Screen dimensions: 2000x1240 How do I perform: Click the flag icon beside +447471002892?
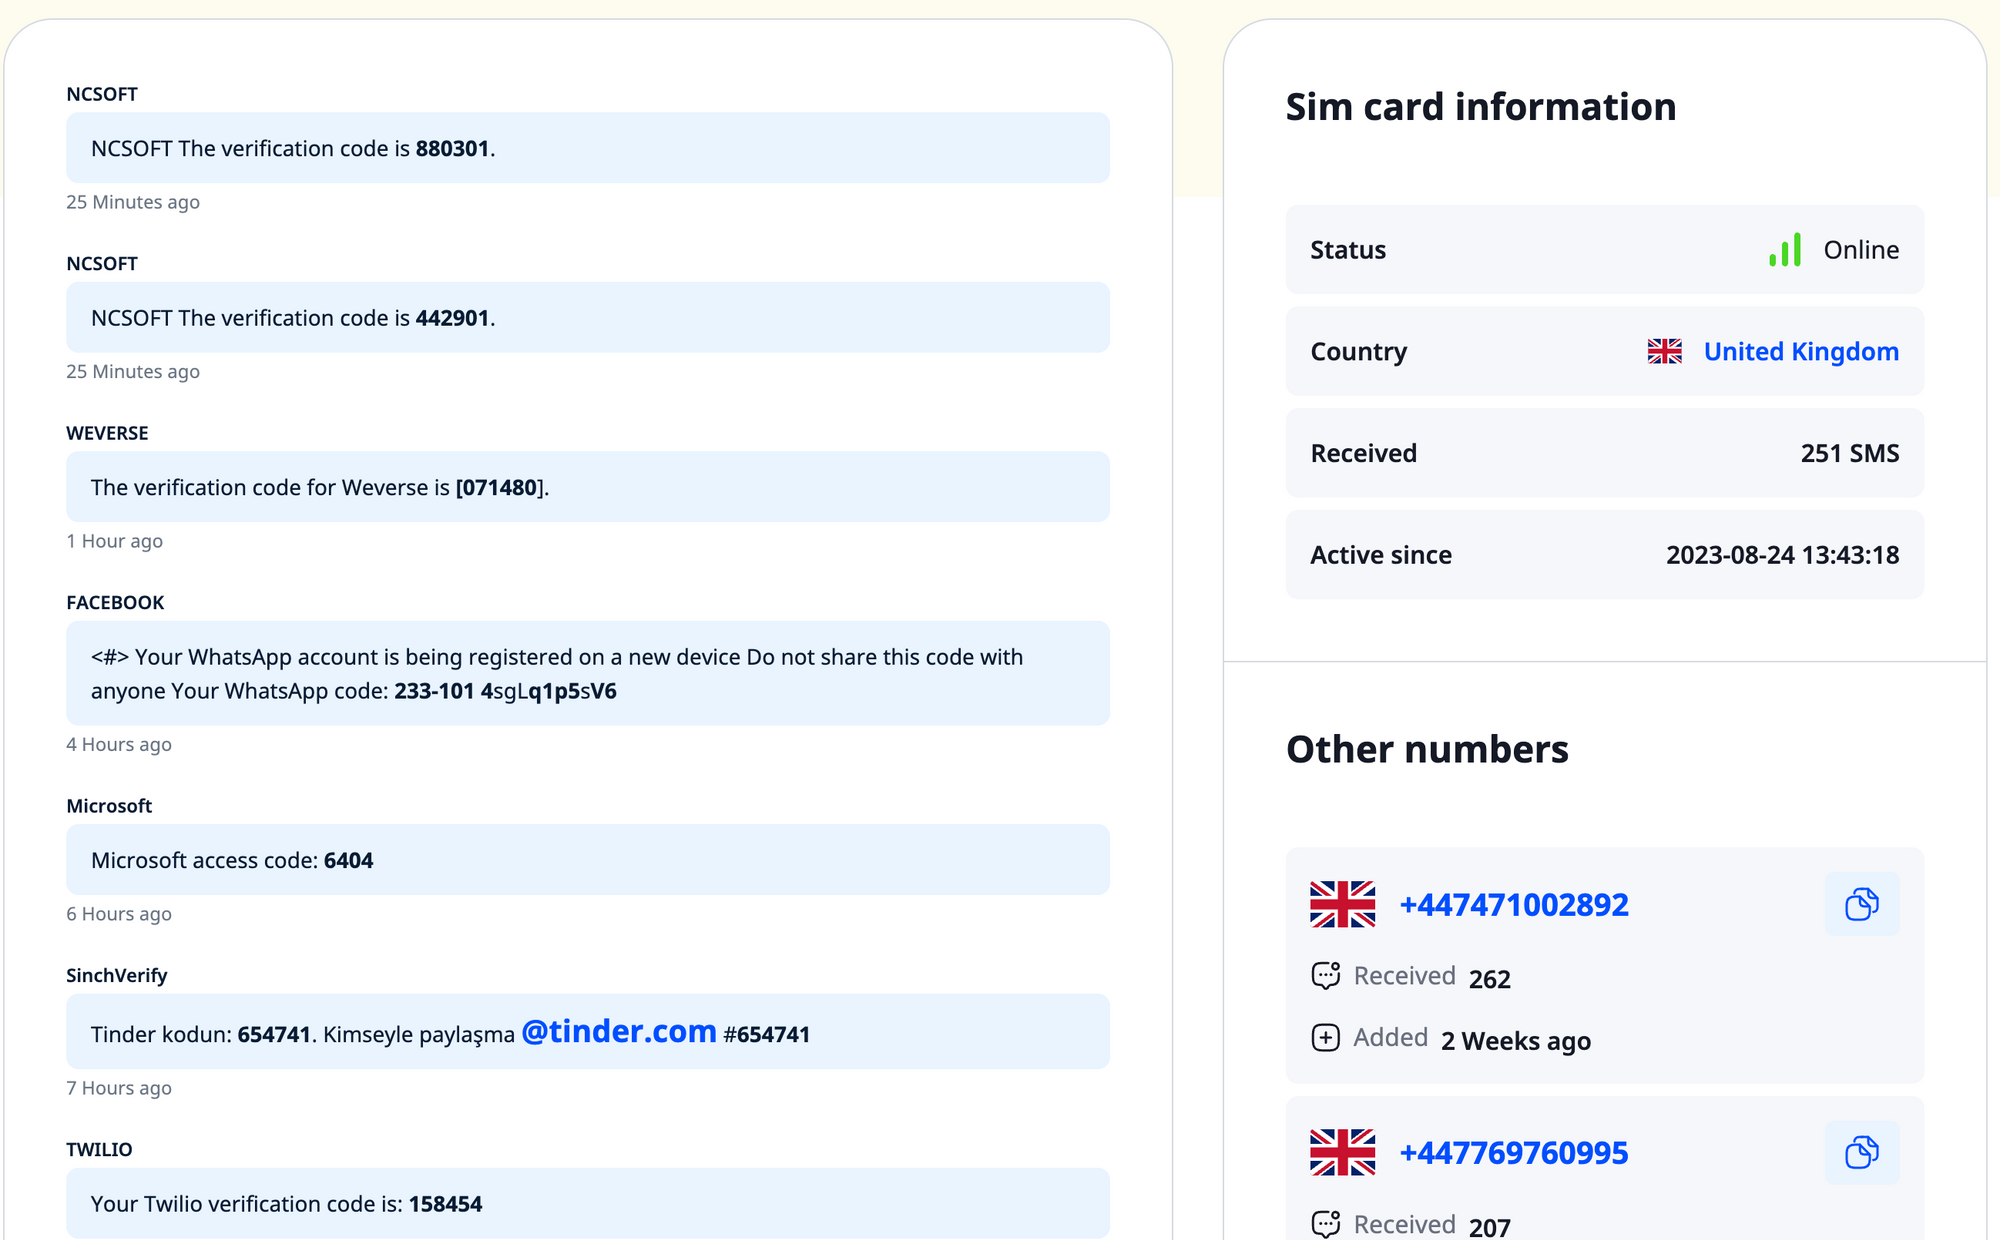[x=1342, y=904]
